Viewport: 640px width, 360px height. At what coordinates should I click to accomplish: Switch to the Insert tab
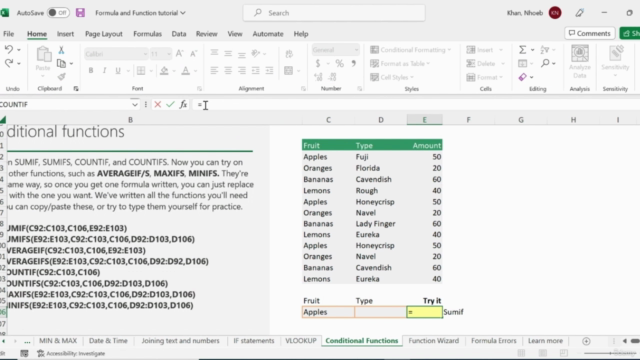pyautogui.click(x=65, y=34)
